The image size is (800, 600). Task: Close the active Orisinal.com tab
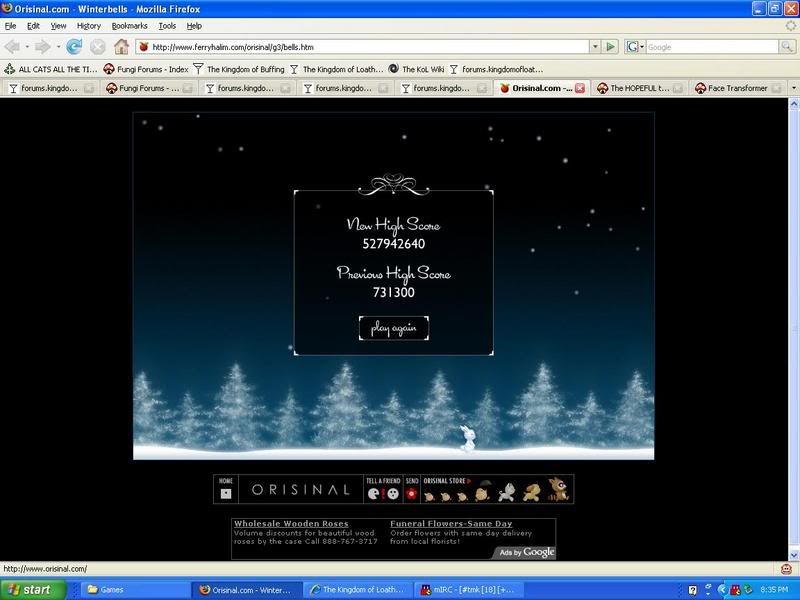[x=580, y=88]
